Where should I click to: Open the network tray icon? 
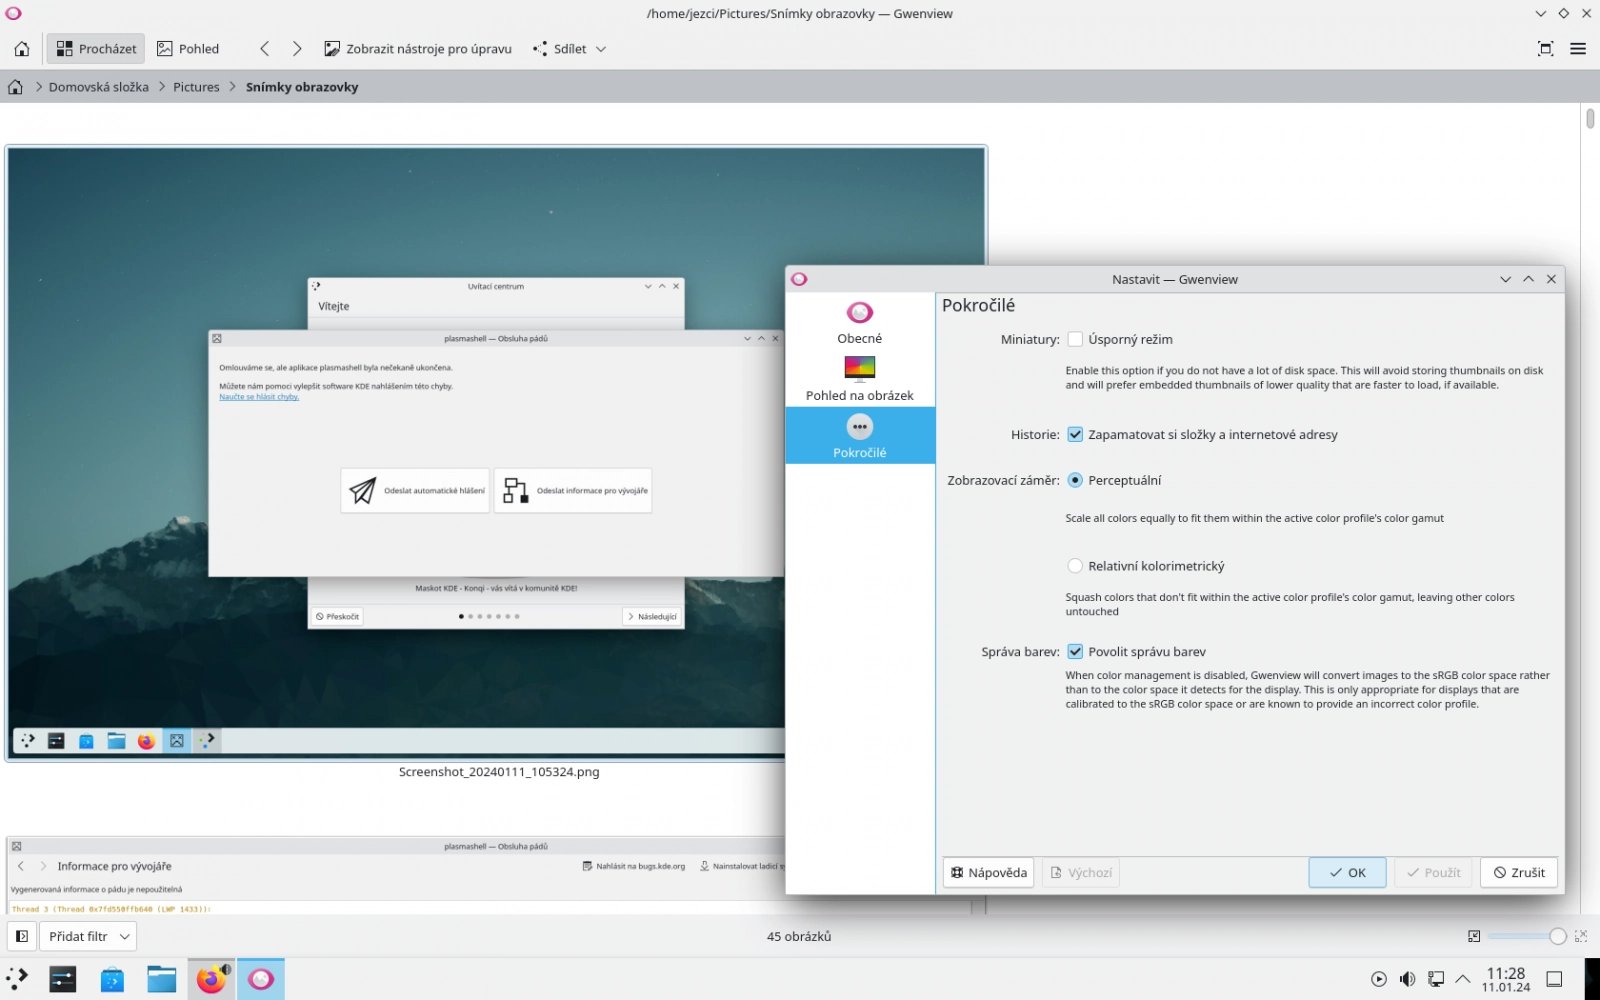pyautogui.click(x=1435, y=979)
